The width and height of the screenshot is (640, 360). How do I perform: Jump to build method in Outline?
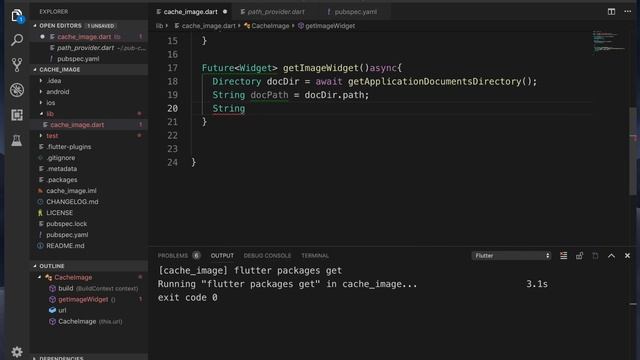coord(66,289)
